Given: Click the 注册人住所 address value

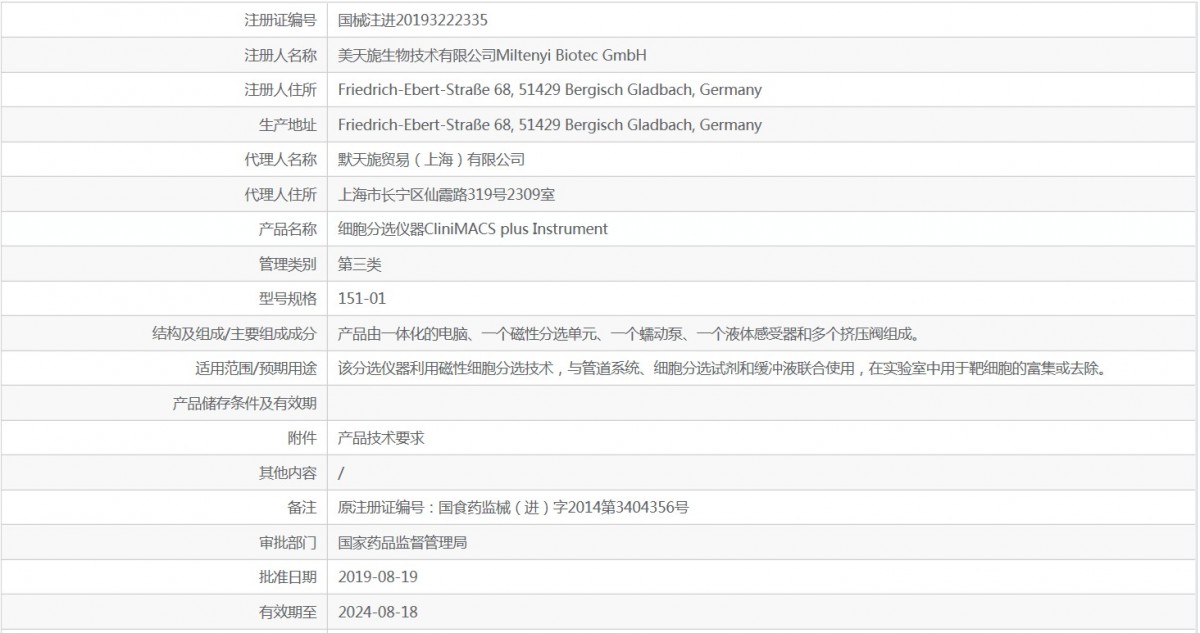Looking at the screenshot, I should point(549,90).
